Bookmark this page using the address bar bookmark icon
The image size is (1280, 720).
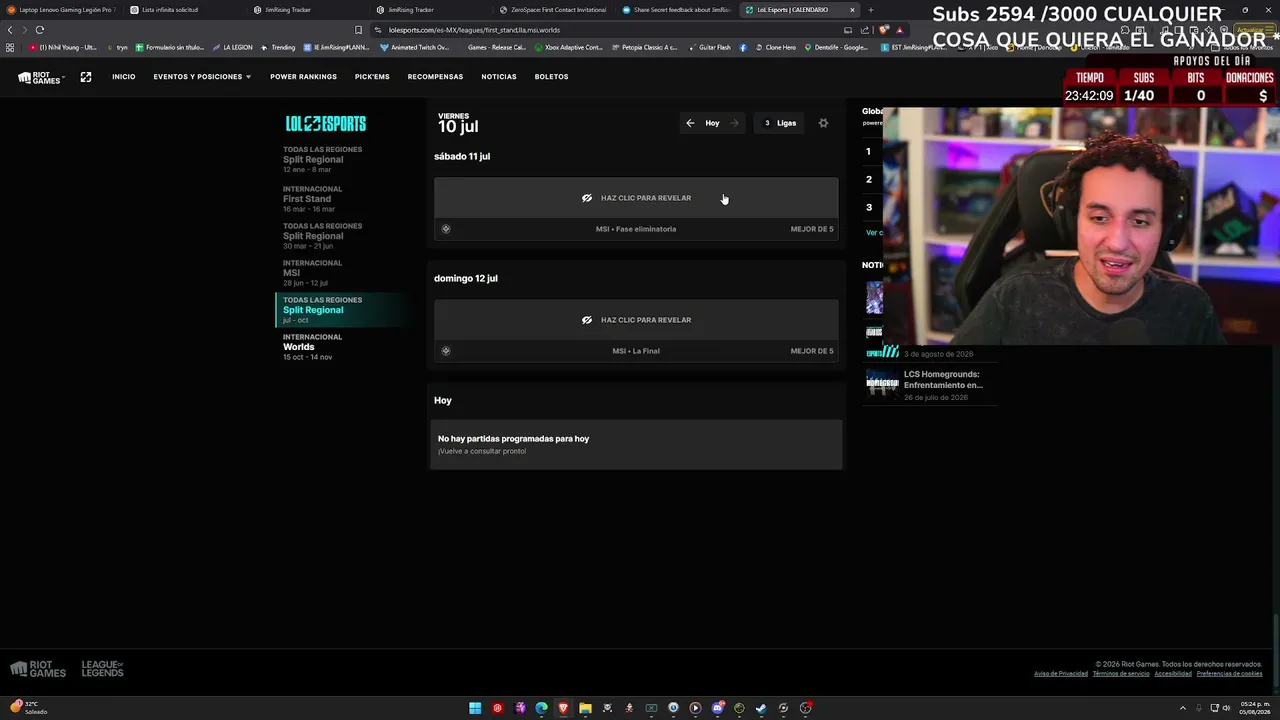pyautogui.click(x=358, y=30)
